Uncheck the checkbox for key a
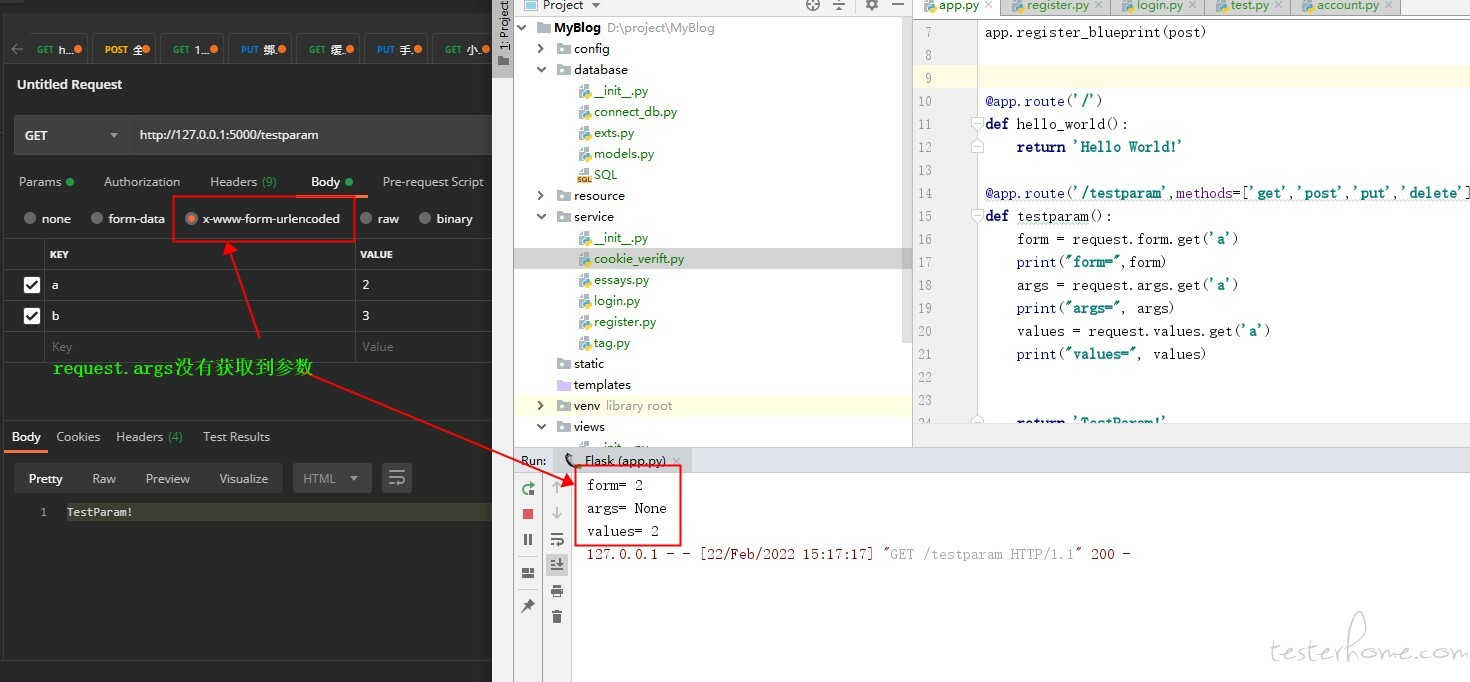 (32, 285)
